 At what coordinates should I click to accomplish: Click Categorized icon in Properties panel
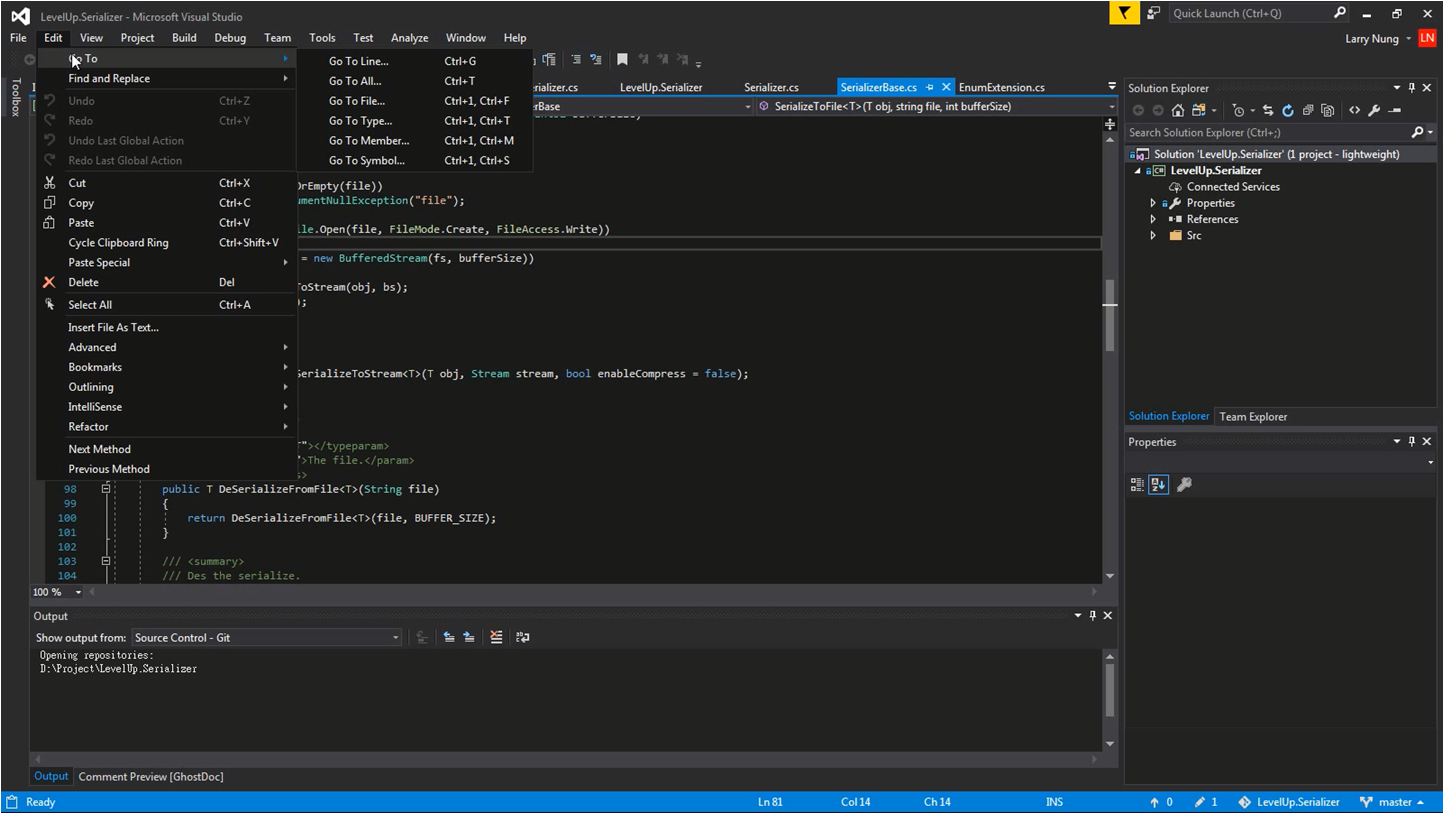[1137, 484]
